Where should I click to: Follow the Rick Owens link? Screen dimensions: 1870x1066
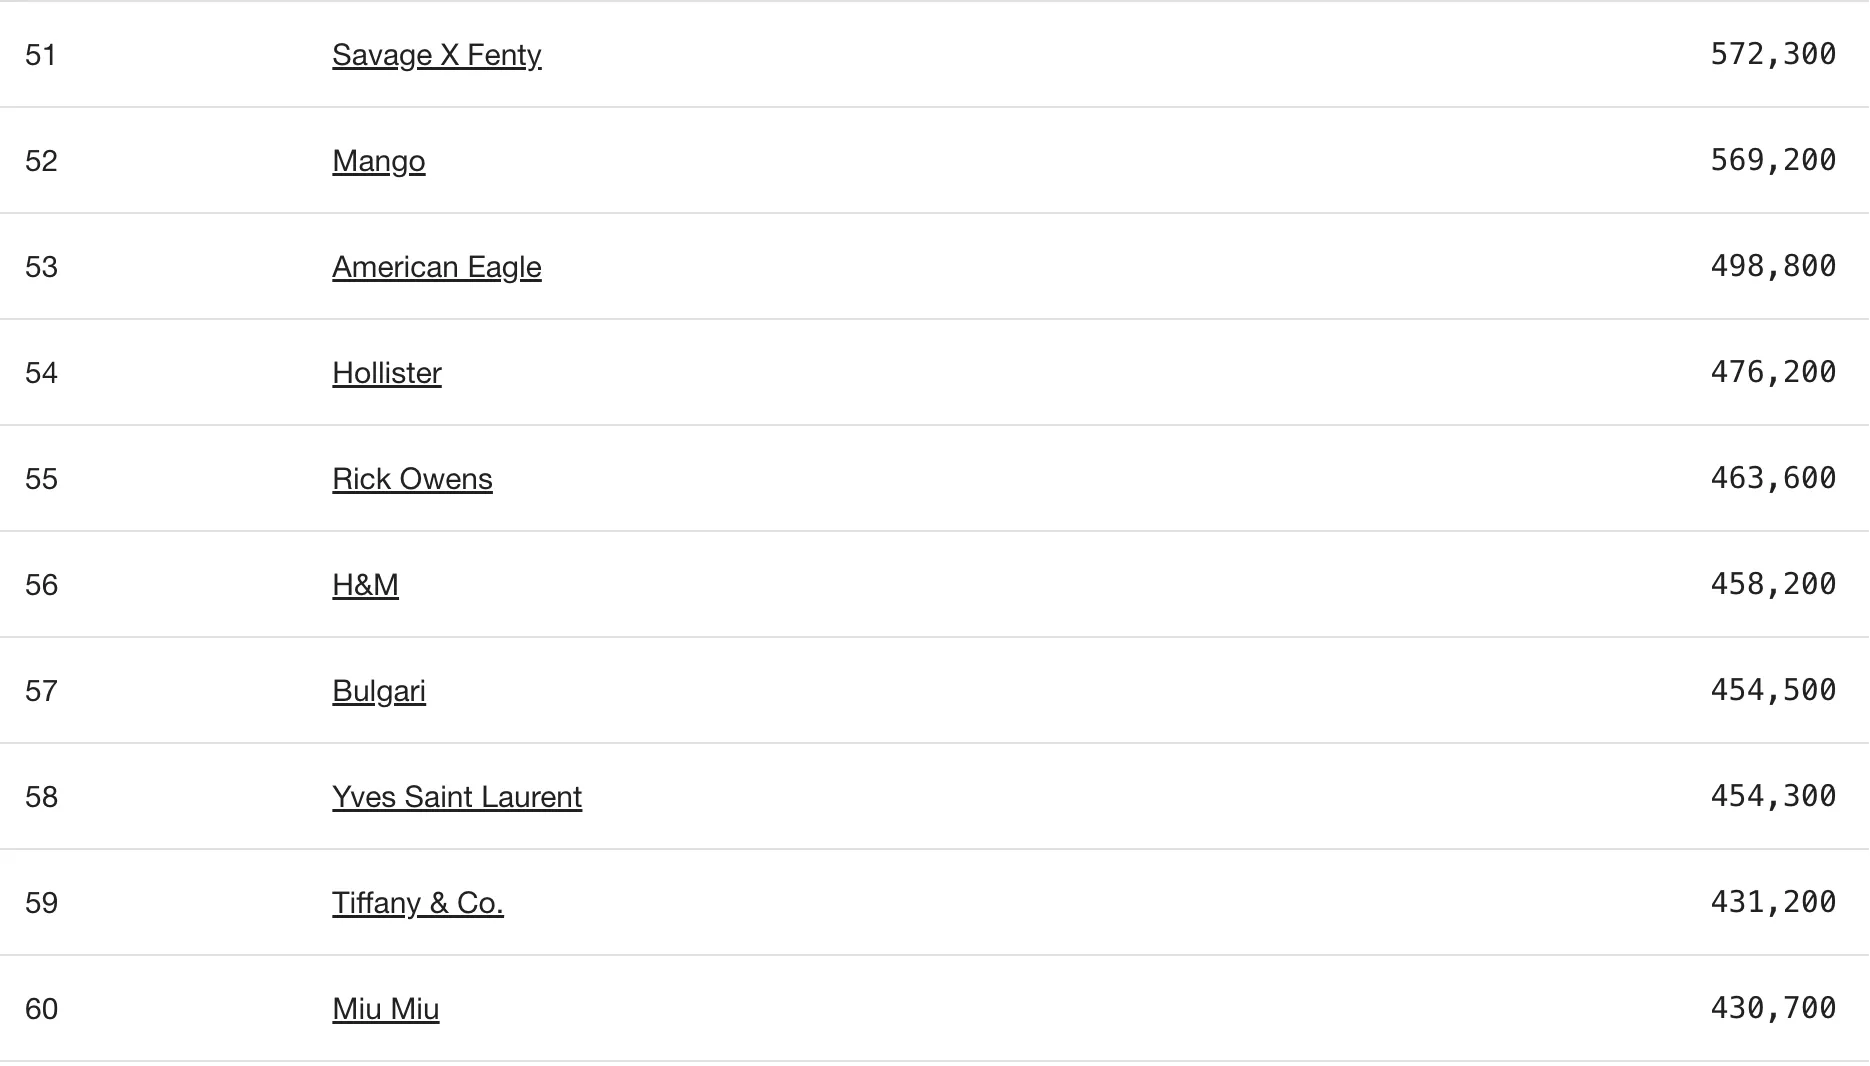412,479
